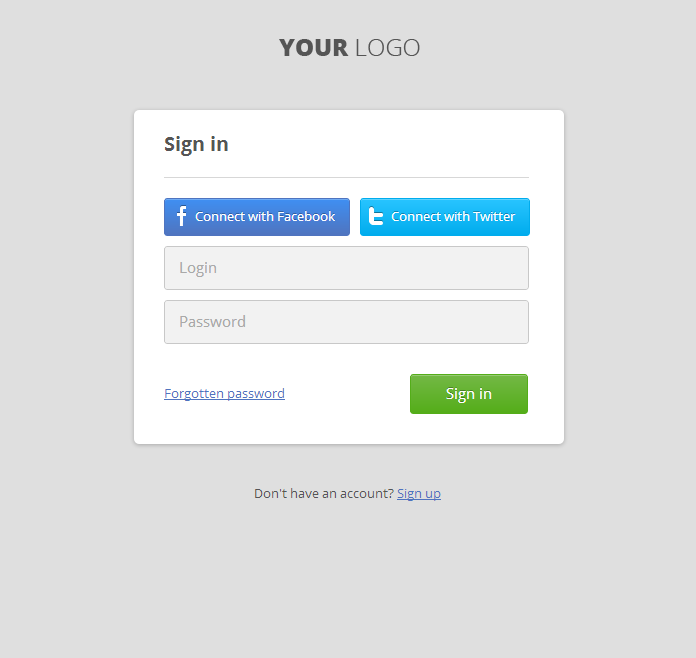Connect with Facebook button label
This screenshot has width=696, height=658.
tap(265, 217)
